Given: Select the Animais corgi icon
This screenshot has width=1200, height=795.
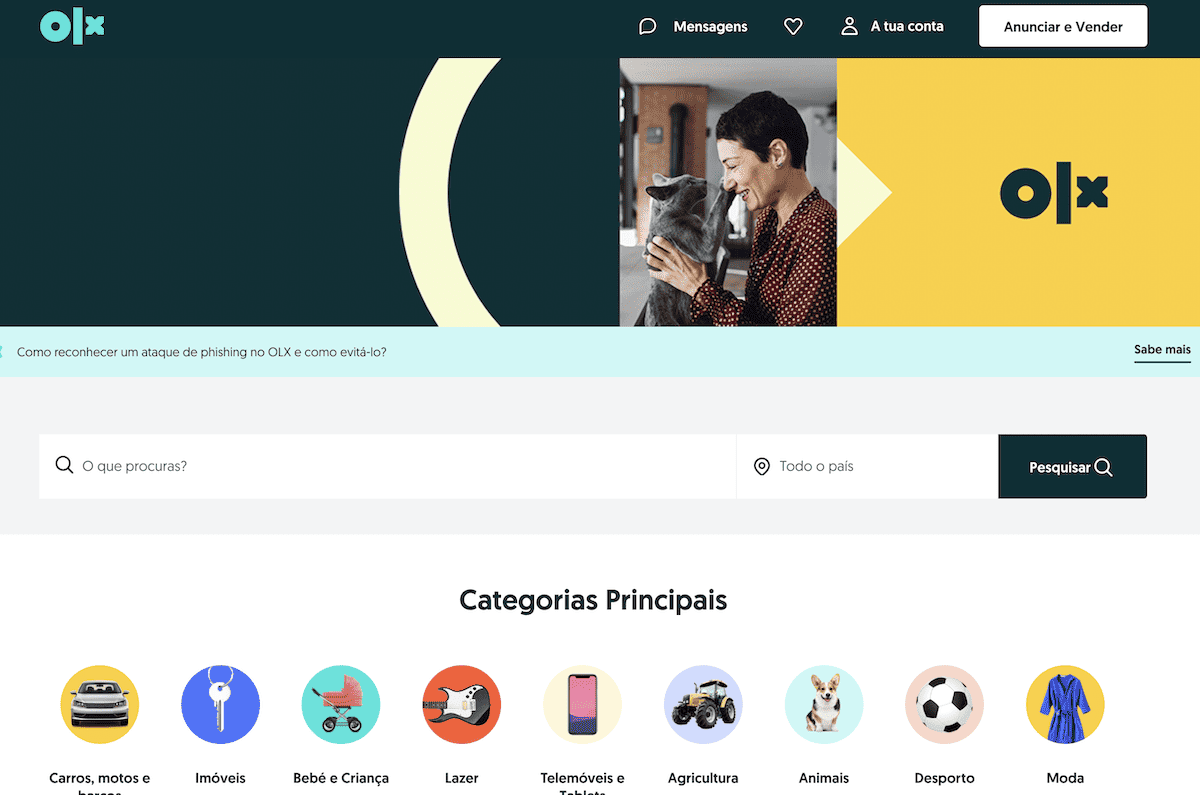Looking at the screenshot, I should click(x=824, y=705).
